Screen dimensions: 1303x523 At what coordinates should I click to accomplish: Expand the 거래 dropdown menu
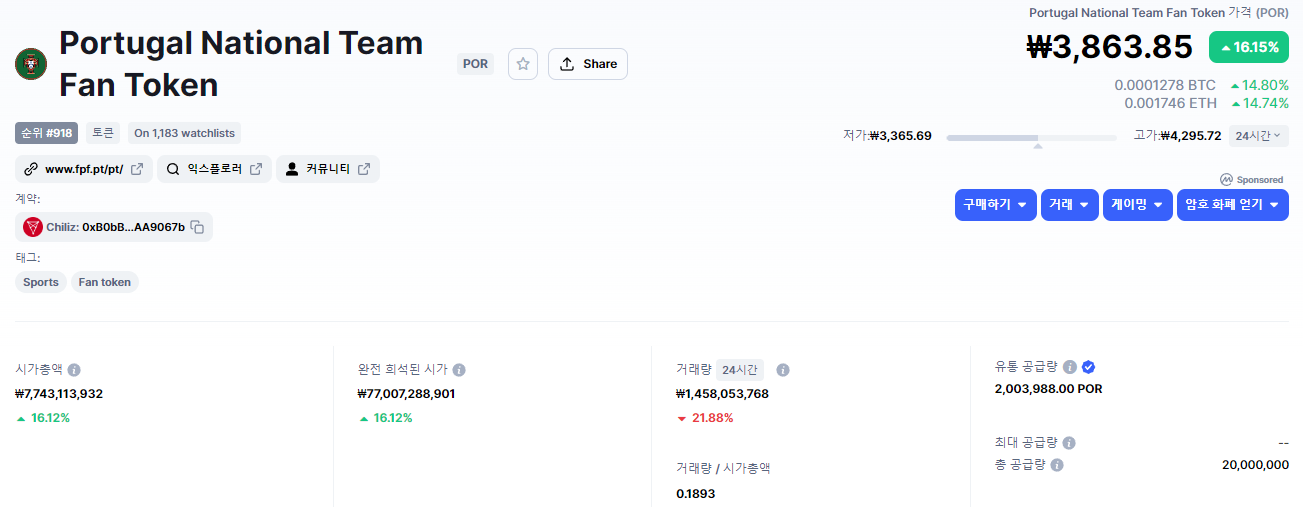tap(1069, 205)
